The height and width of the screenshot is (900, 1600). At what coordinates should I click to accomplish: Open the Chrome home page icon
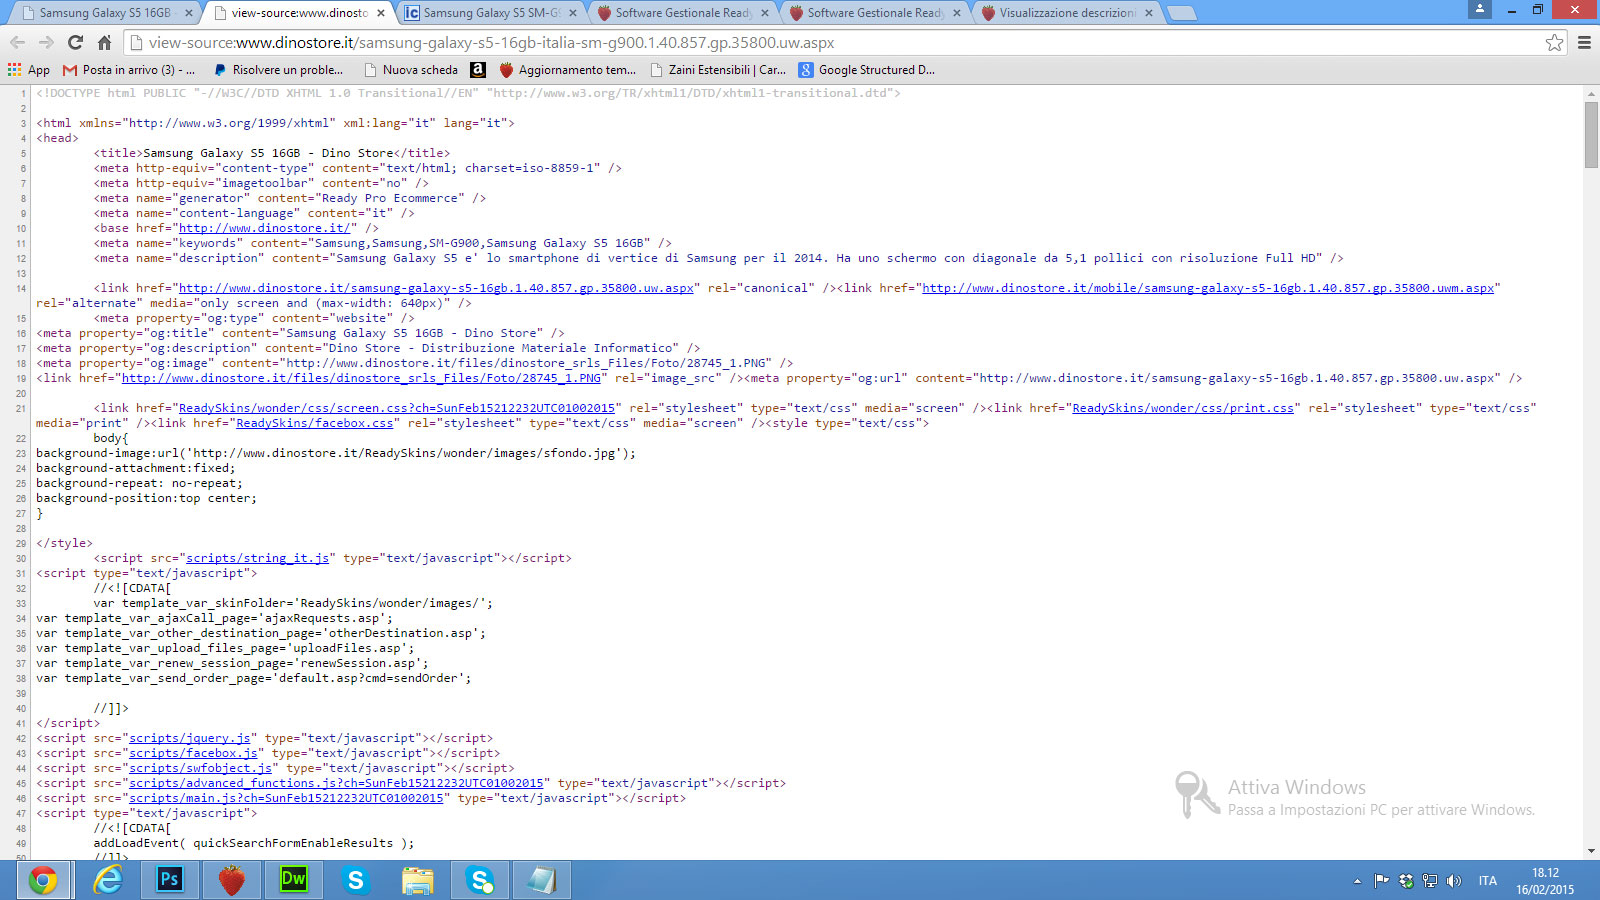(104, 42)
